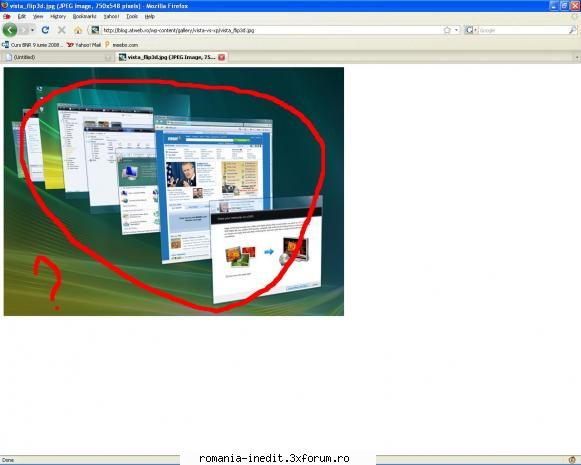Open the search engine selector dropdown

coord(471,30)
